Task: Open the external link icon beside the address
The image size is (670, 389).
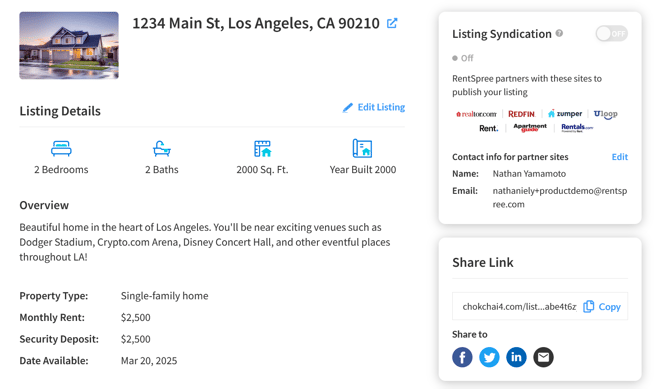Action: (392, 23)
